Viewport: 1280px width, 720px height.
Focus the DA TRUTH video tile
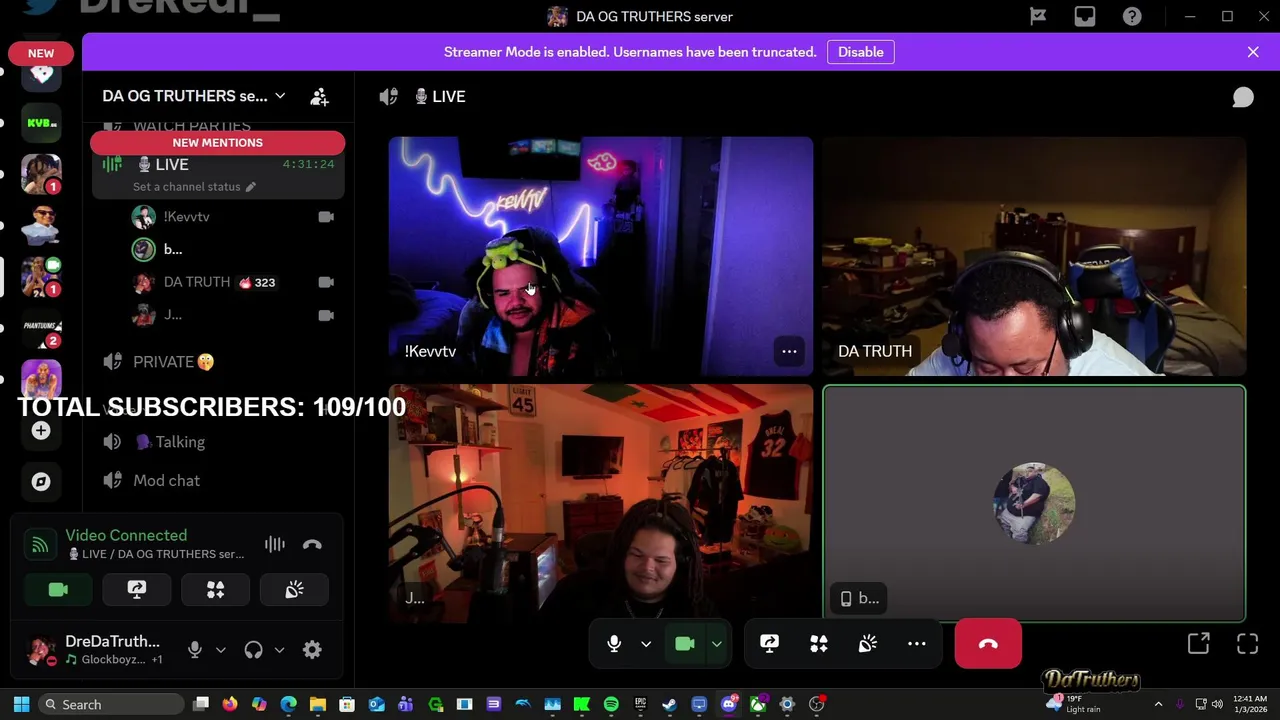1034,256
